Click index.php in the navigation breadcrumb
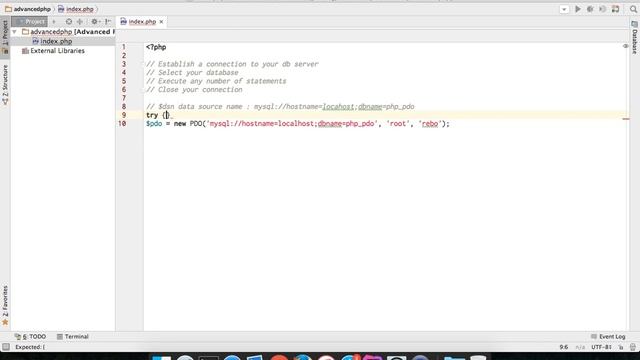Viewport: 640px width, 360px height. tap(80, 9)
